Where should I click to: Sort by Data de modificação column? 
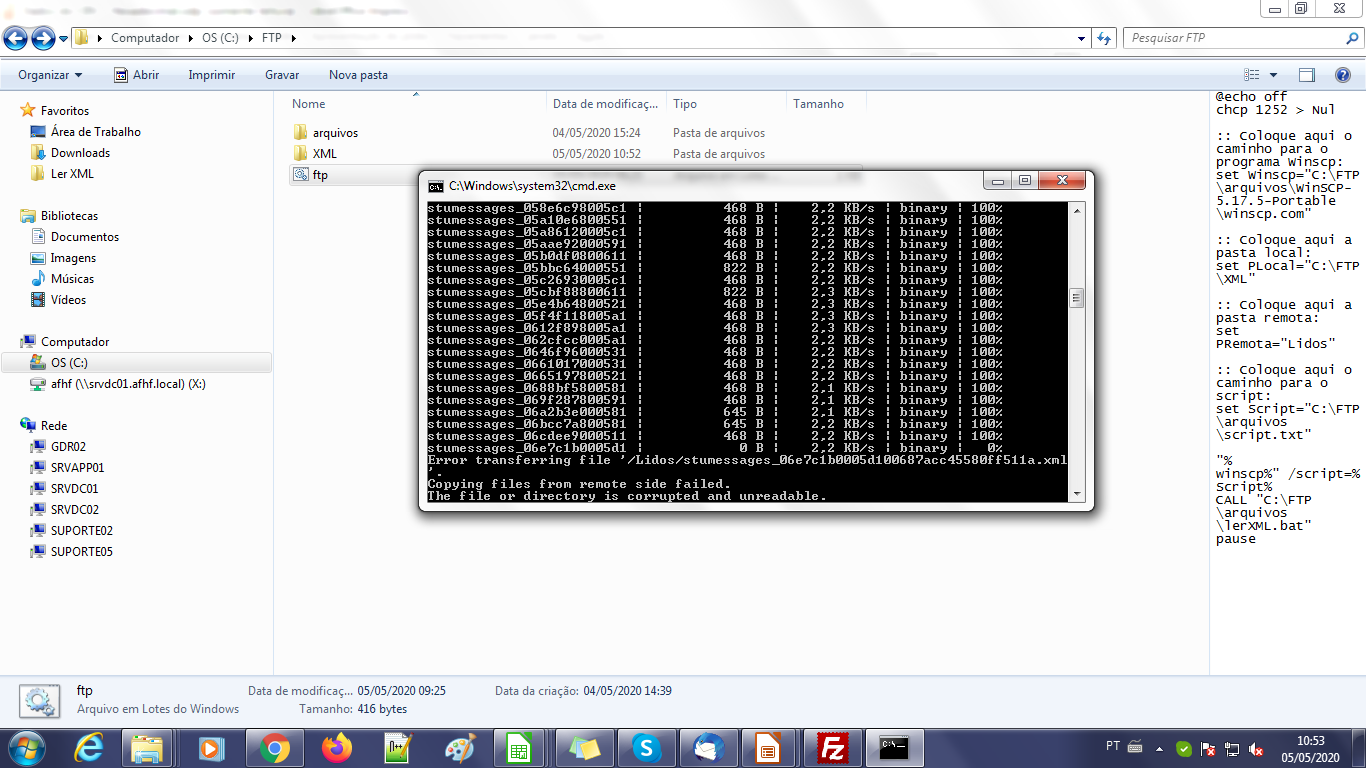(x=607, y=104)
